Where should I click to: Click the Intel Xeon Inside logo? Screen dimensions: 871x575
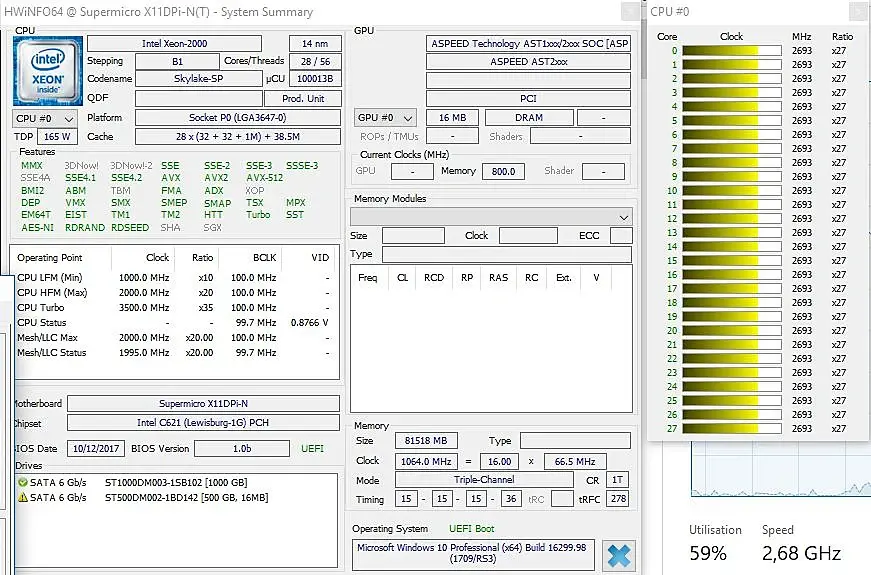click(48, 71)
